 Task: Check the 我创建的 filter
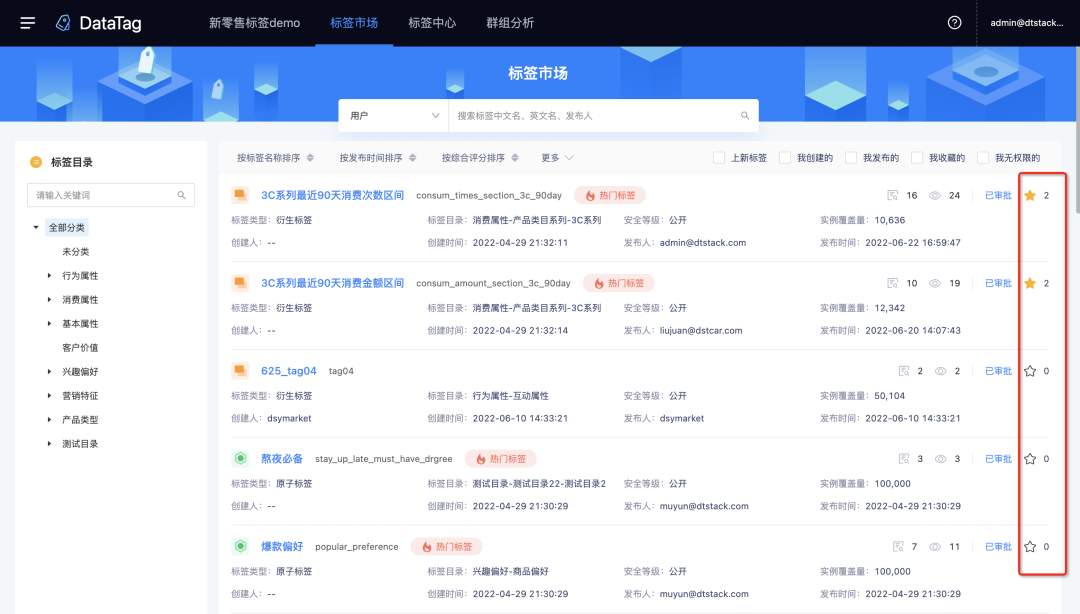click(x=785, y=158)
